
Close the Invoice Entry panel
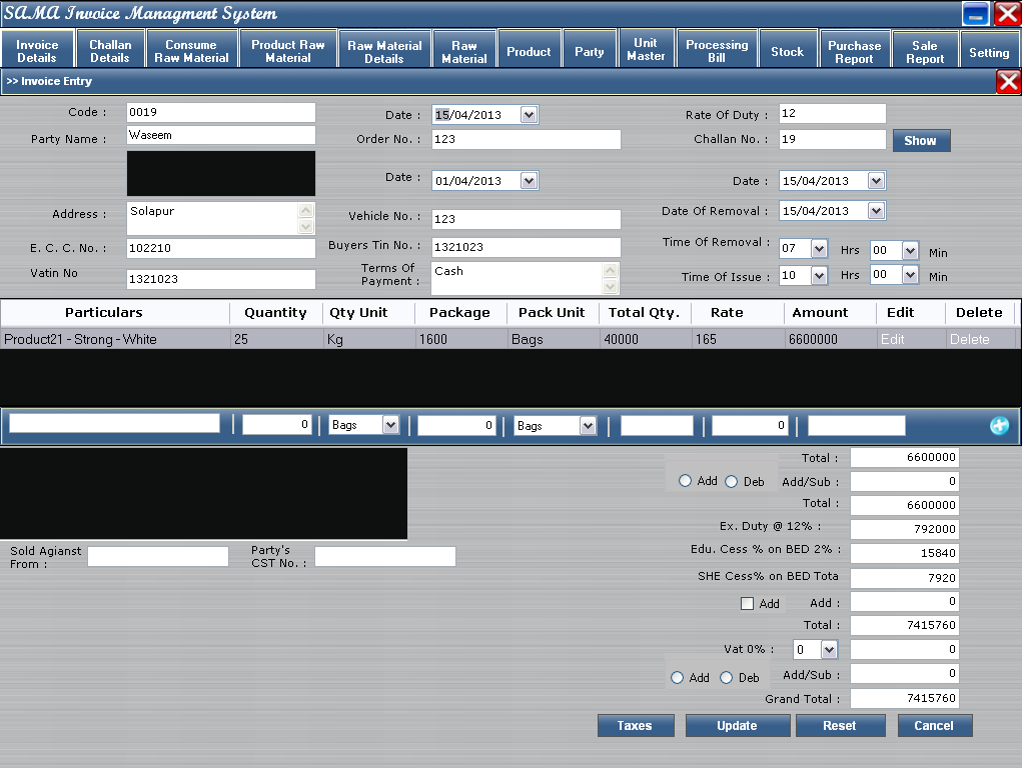[1008, 82]
